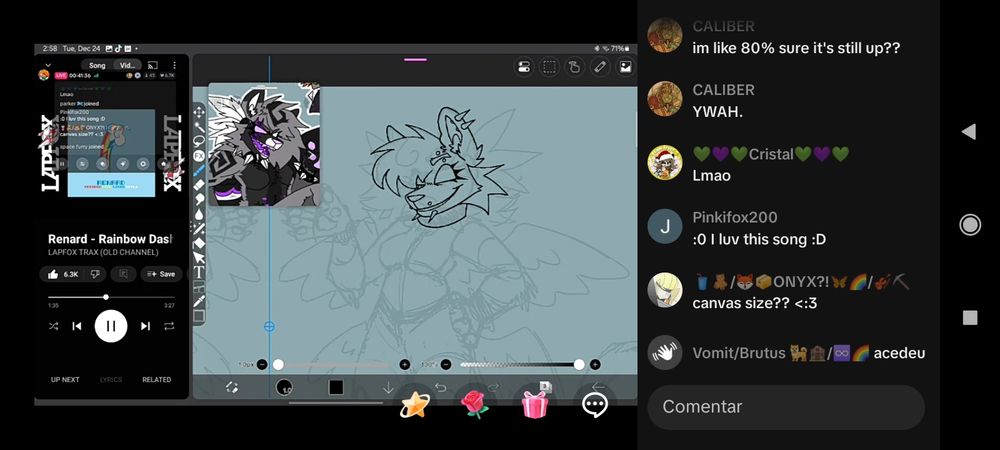The height and width of the screenshot is (450, 1000).
Task: Select the Brush tool
Action: click(x=199, y=170)
